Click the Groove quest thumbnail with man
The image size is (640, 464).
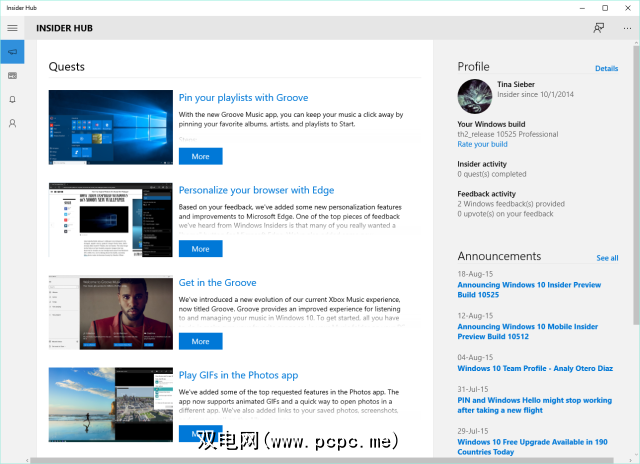[x=111, y=312]
